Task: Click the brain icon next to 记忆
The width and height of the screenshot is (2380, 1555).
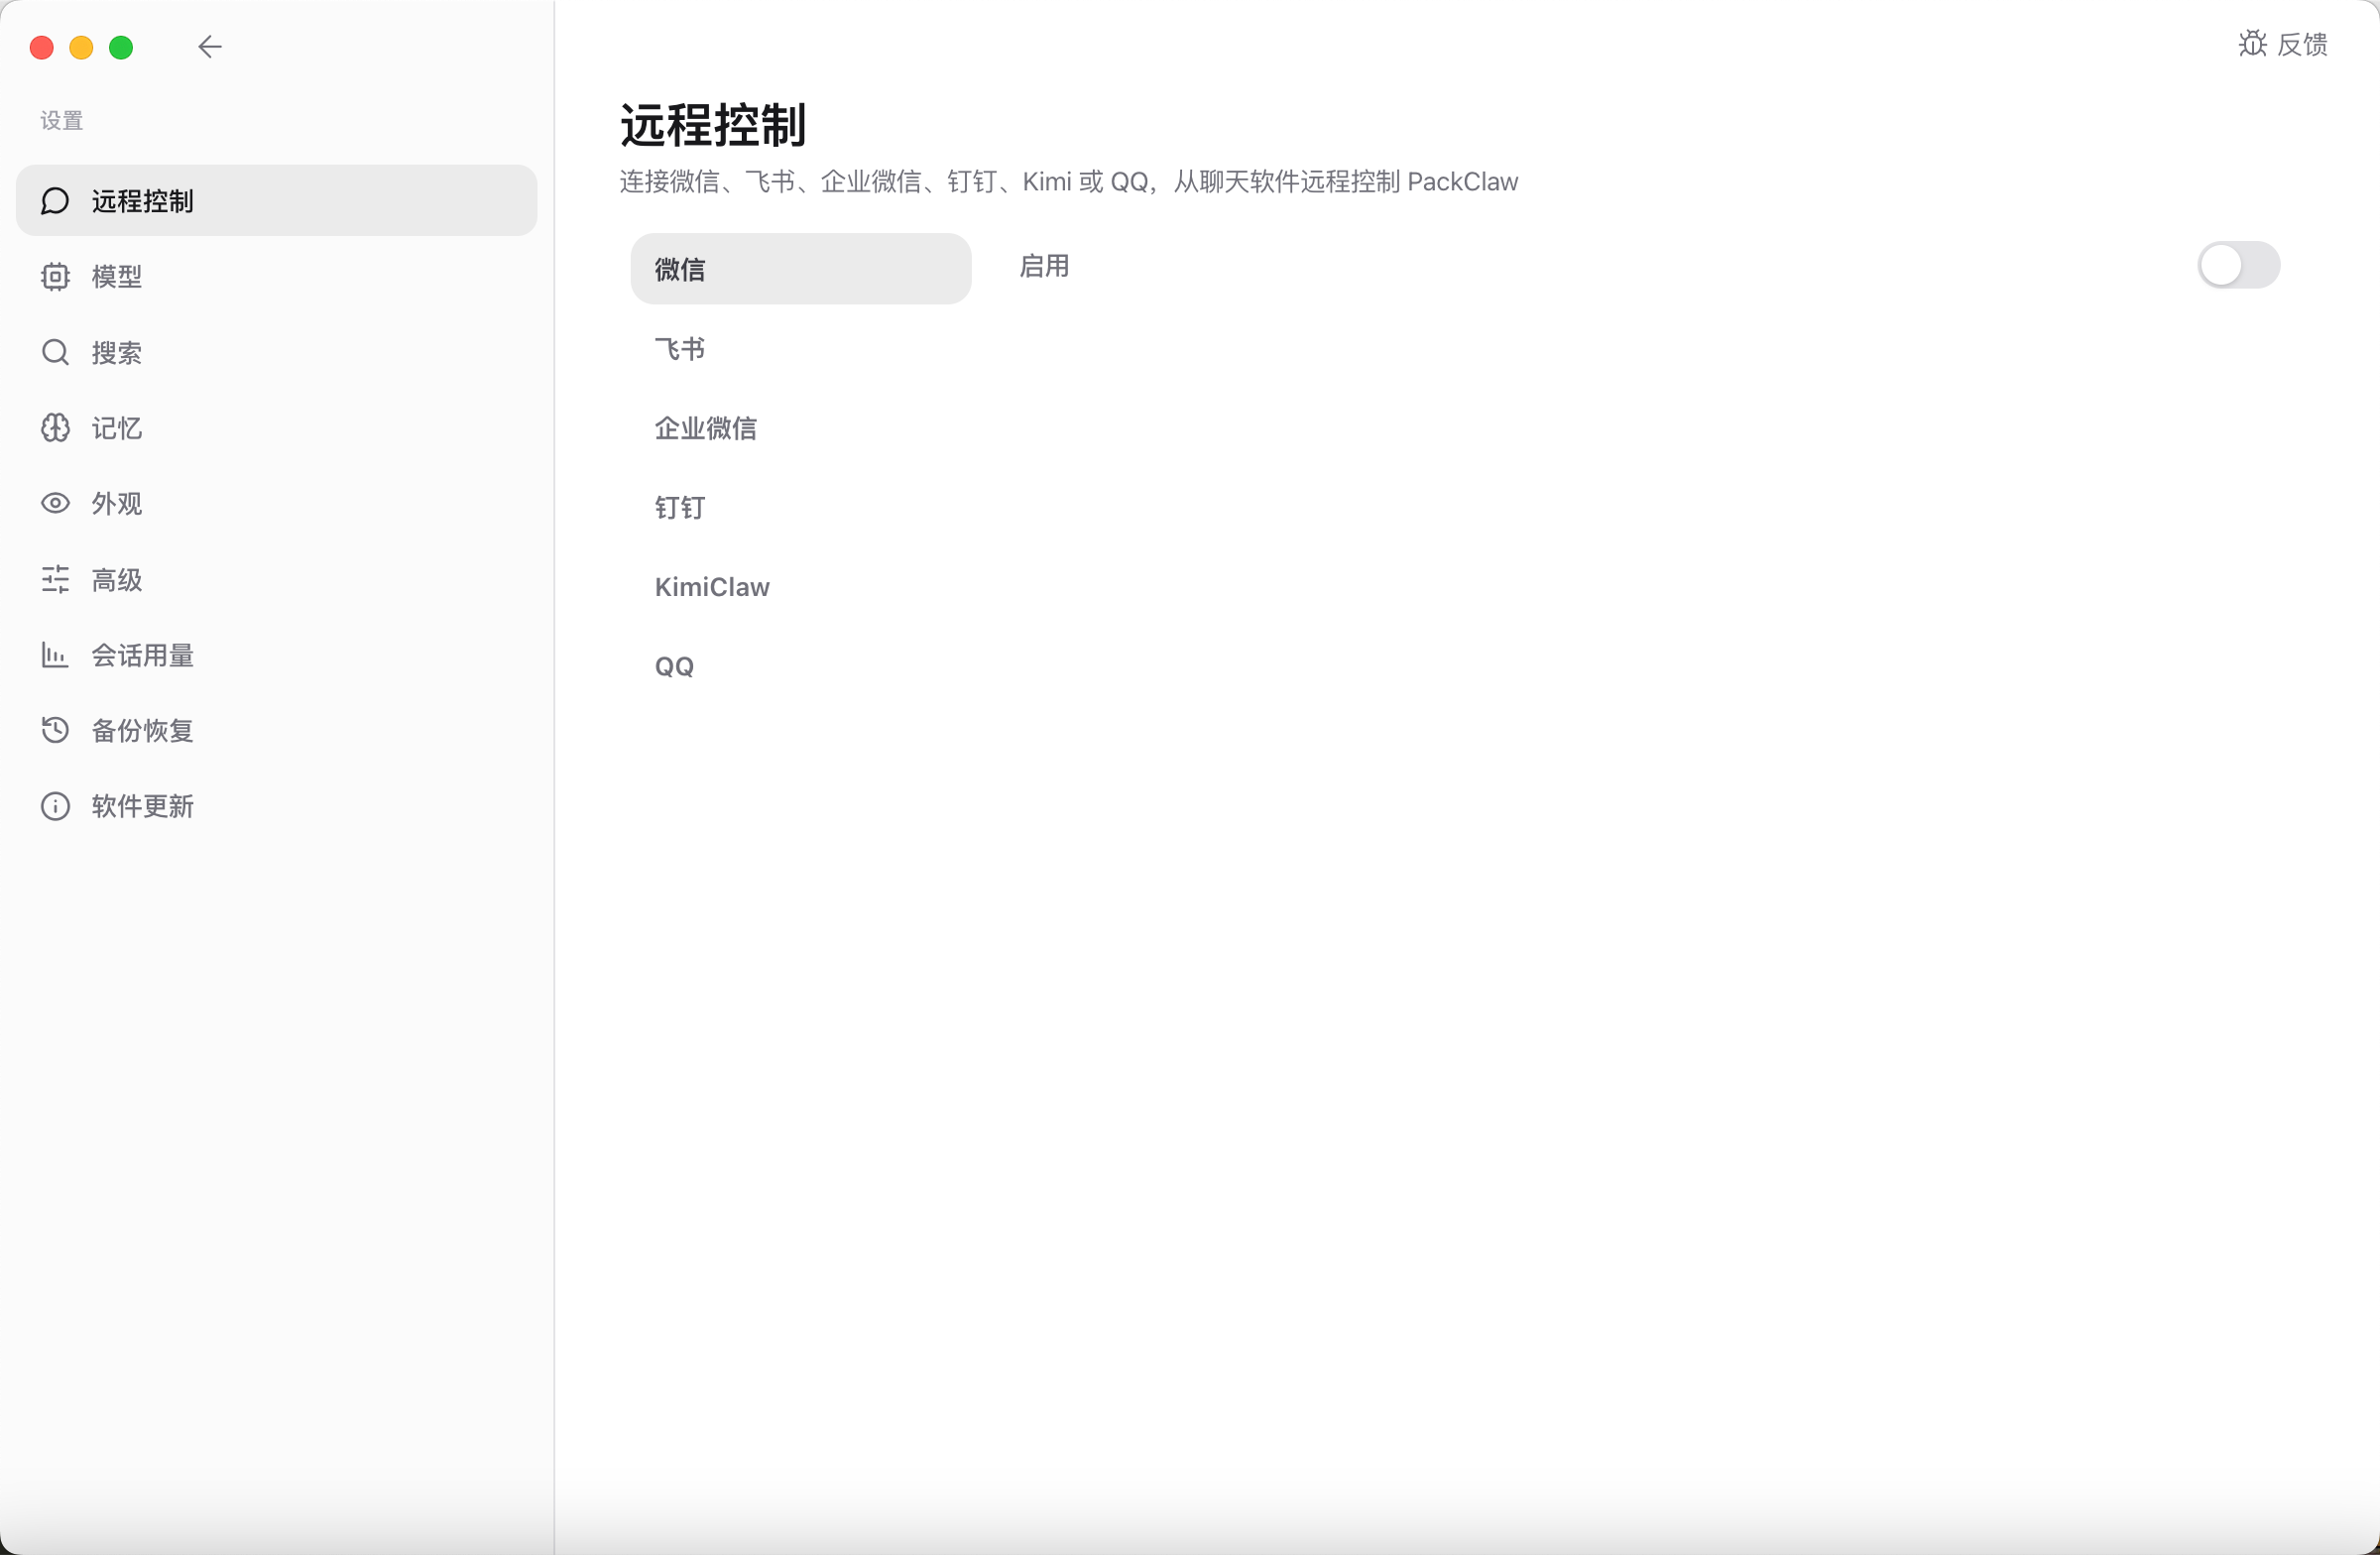Action: pos(55,428)
